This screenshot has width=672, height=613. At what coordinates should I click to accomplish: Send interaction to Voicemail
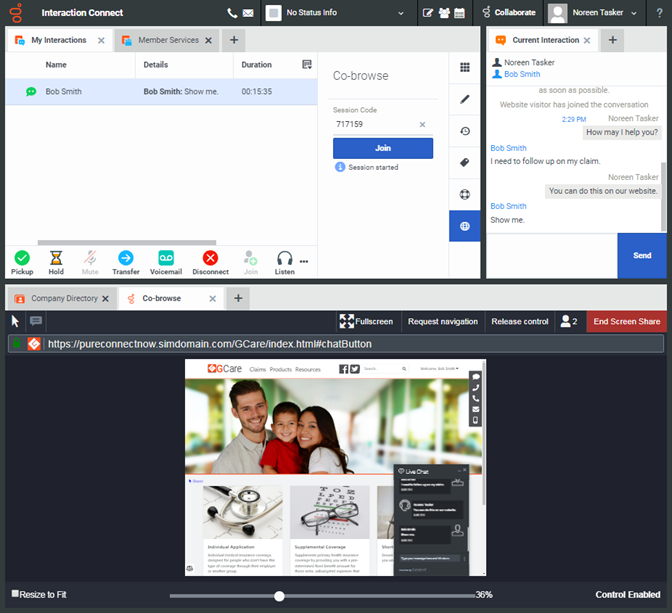[166, 258]
